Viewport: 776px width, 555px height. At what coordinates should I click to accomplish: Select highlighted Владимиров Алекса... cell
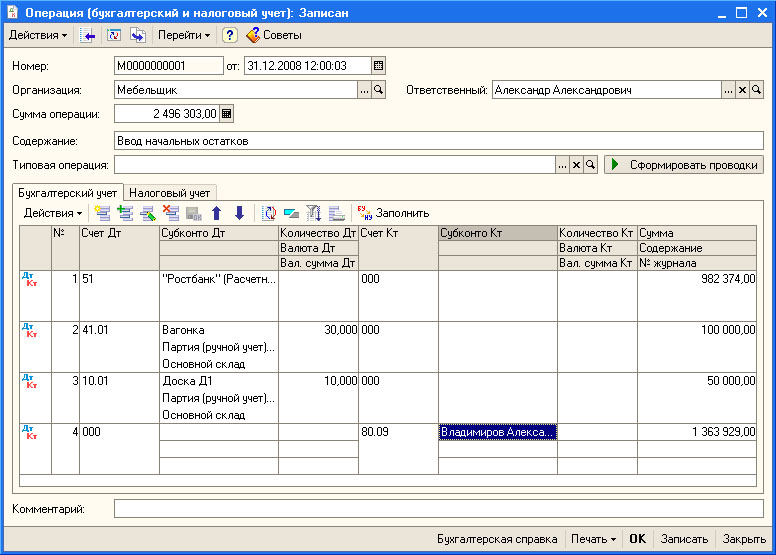pos(498,432)
